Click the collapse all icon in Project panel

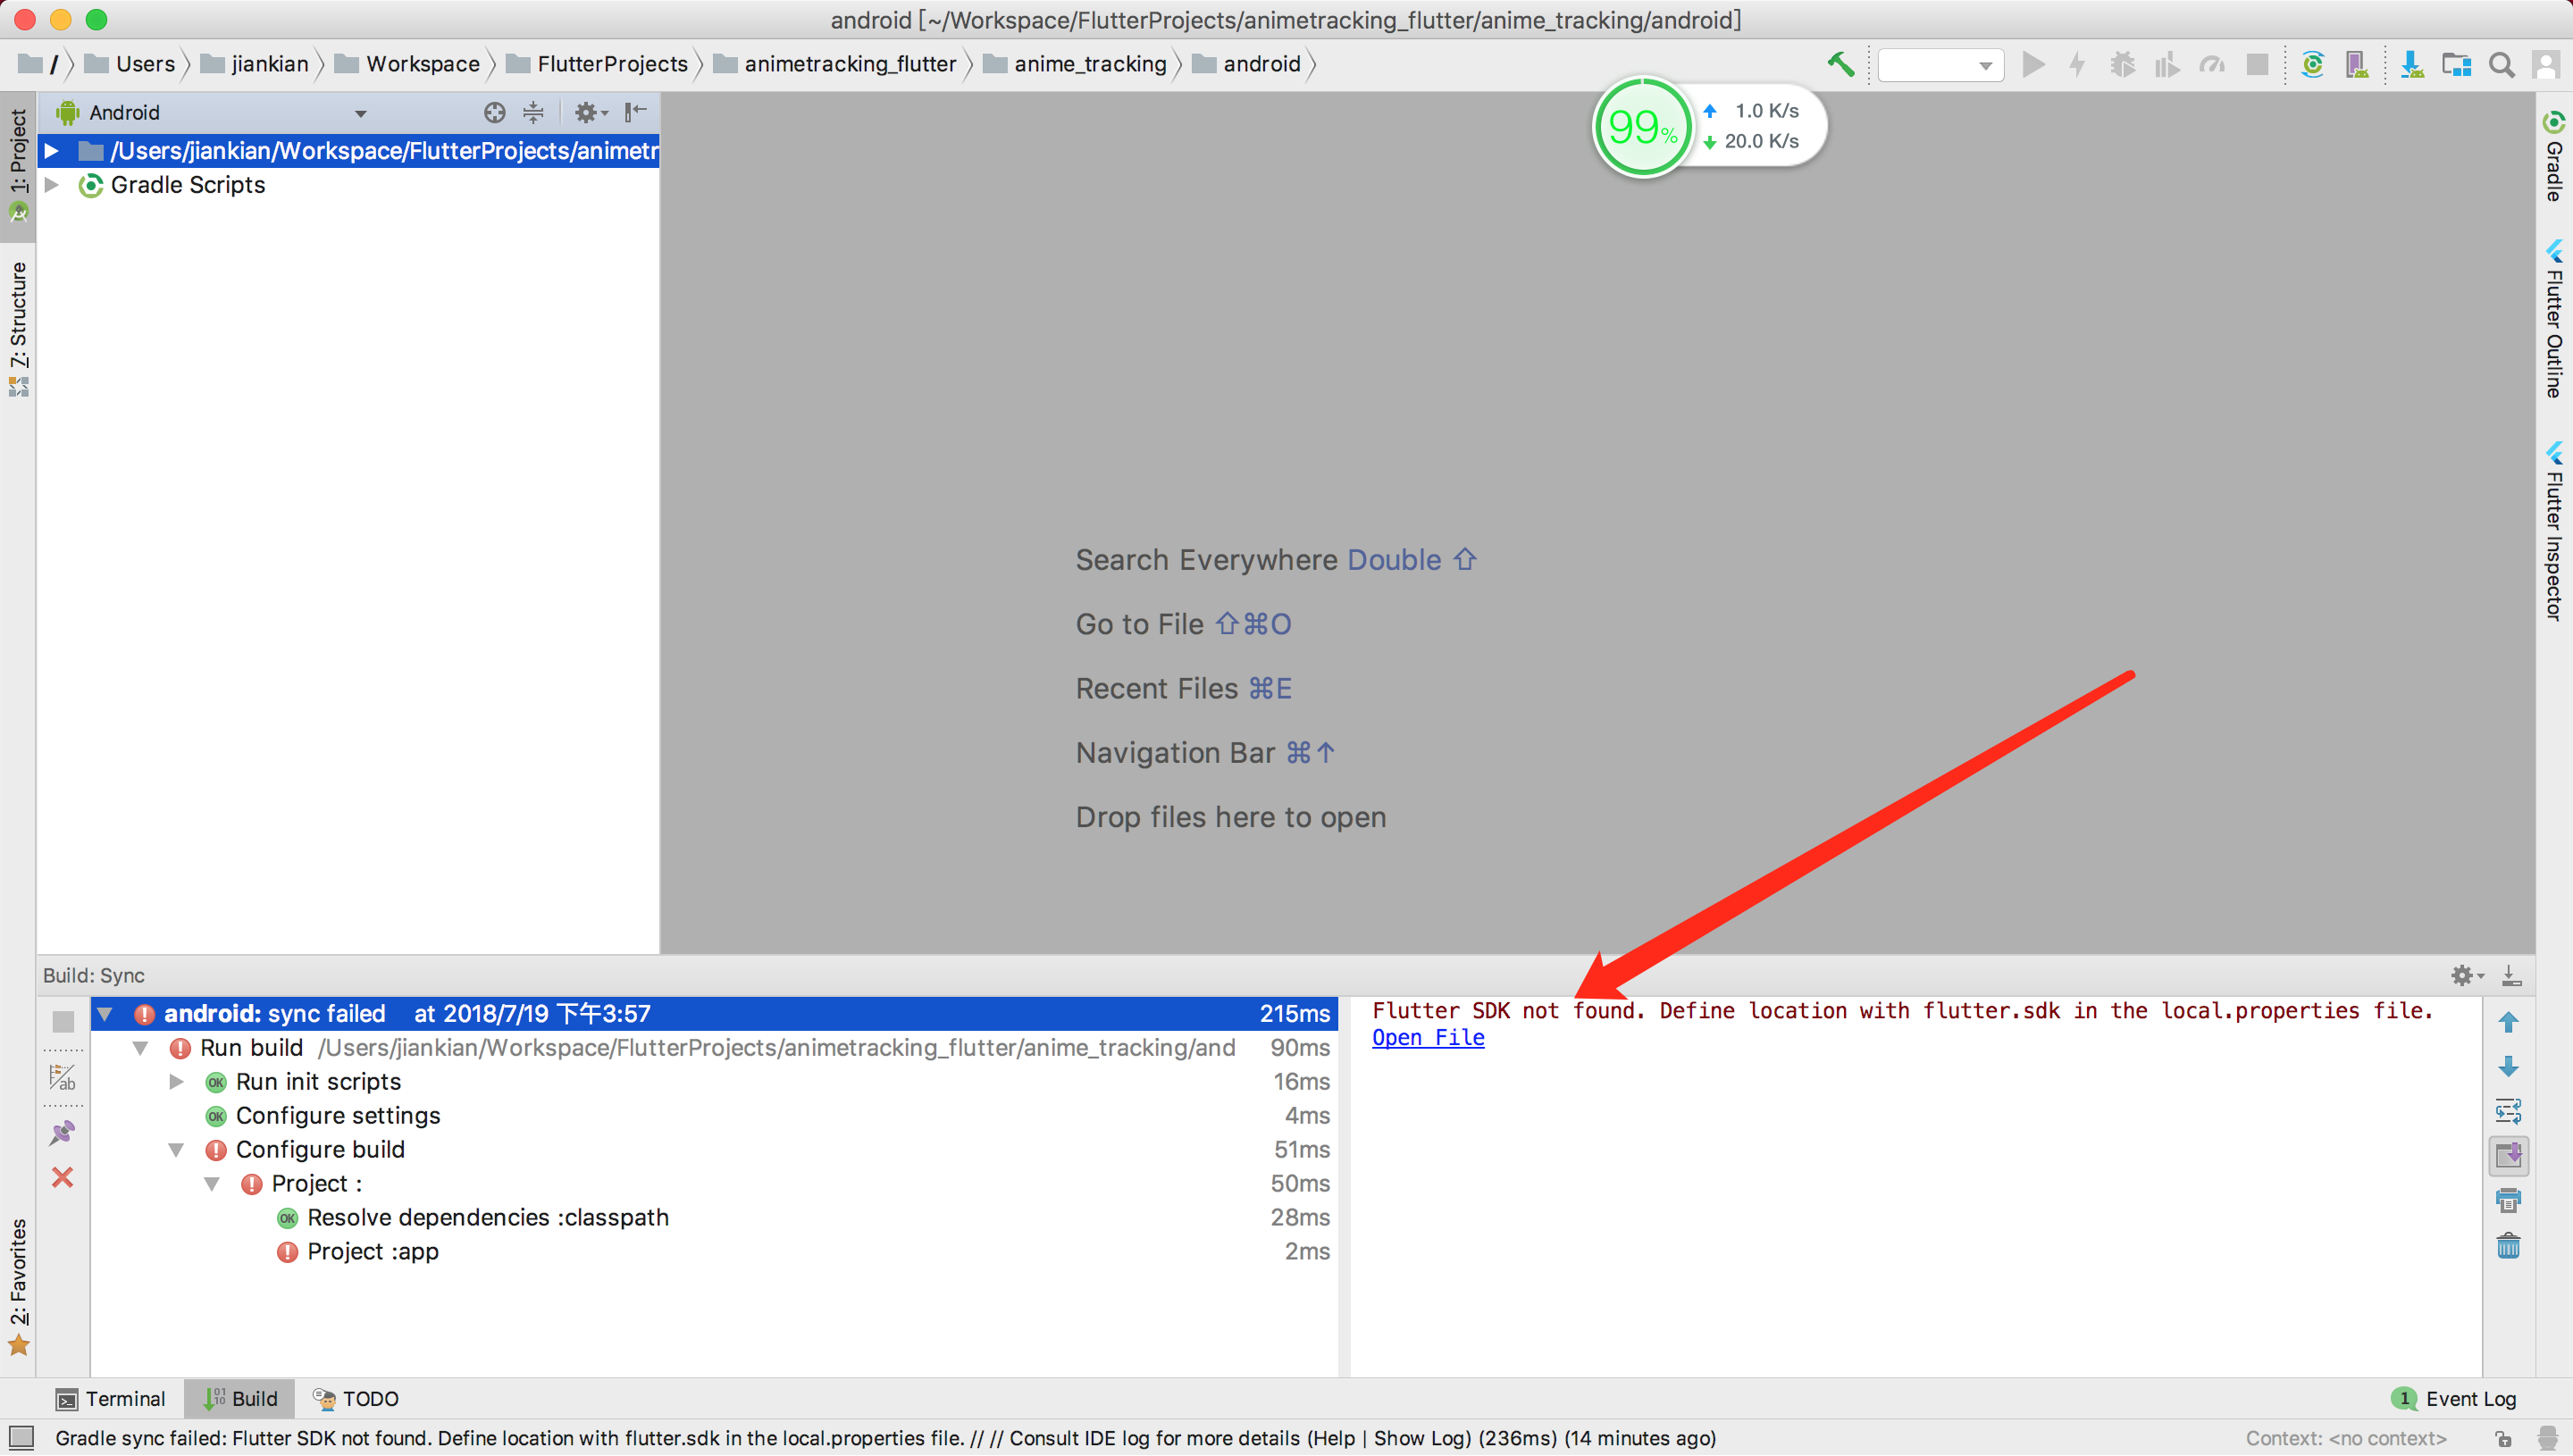coord(533,112)
